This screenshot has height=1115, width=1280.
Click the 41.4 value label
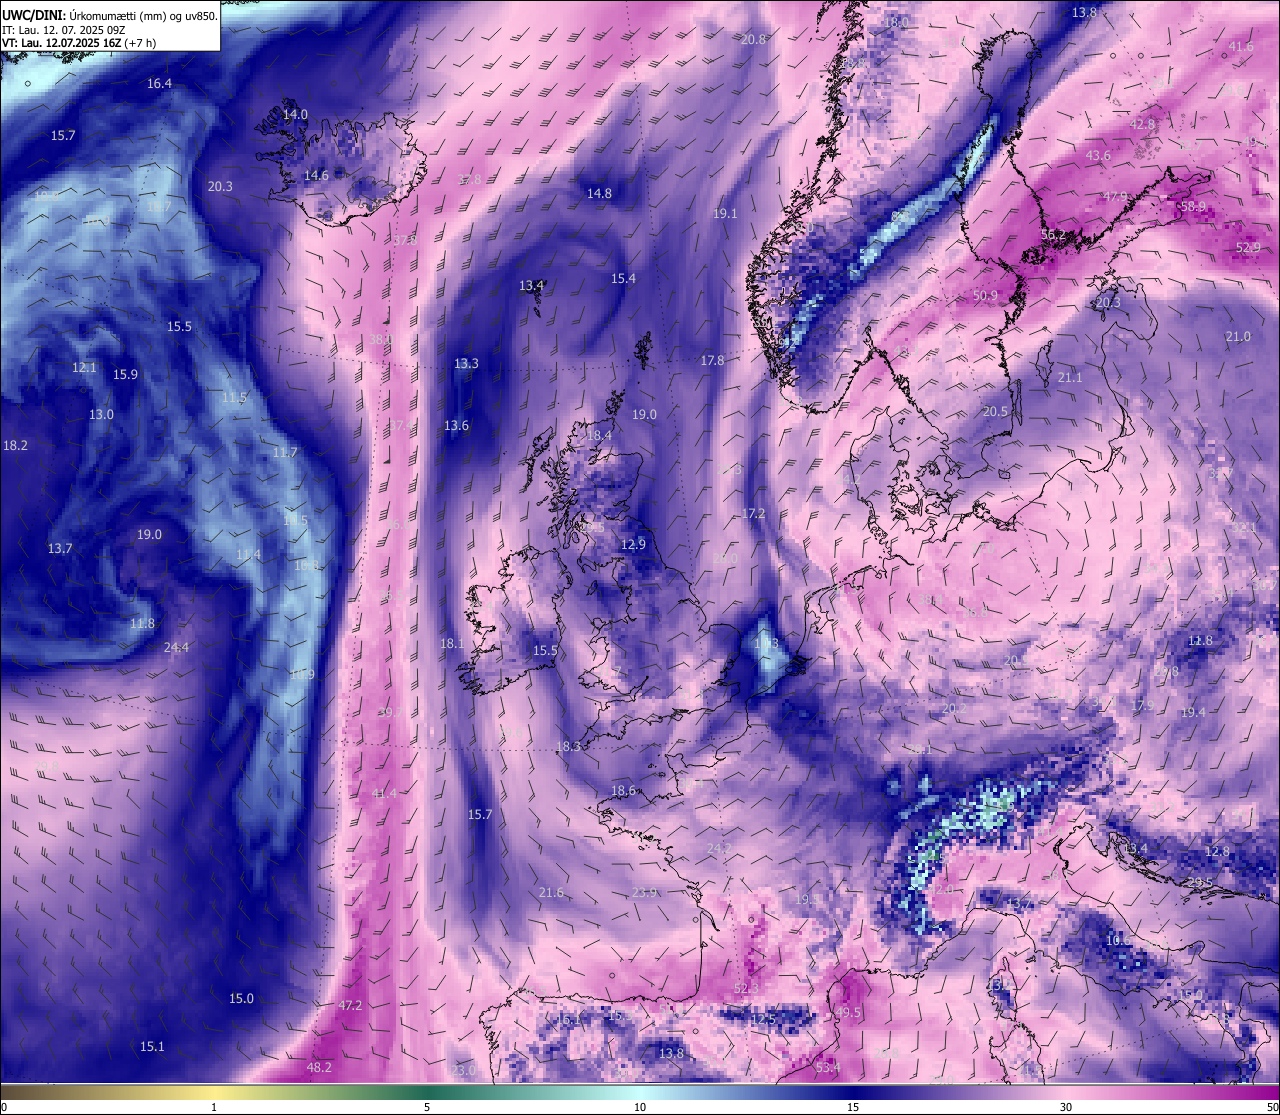[384, 794]
